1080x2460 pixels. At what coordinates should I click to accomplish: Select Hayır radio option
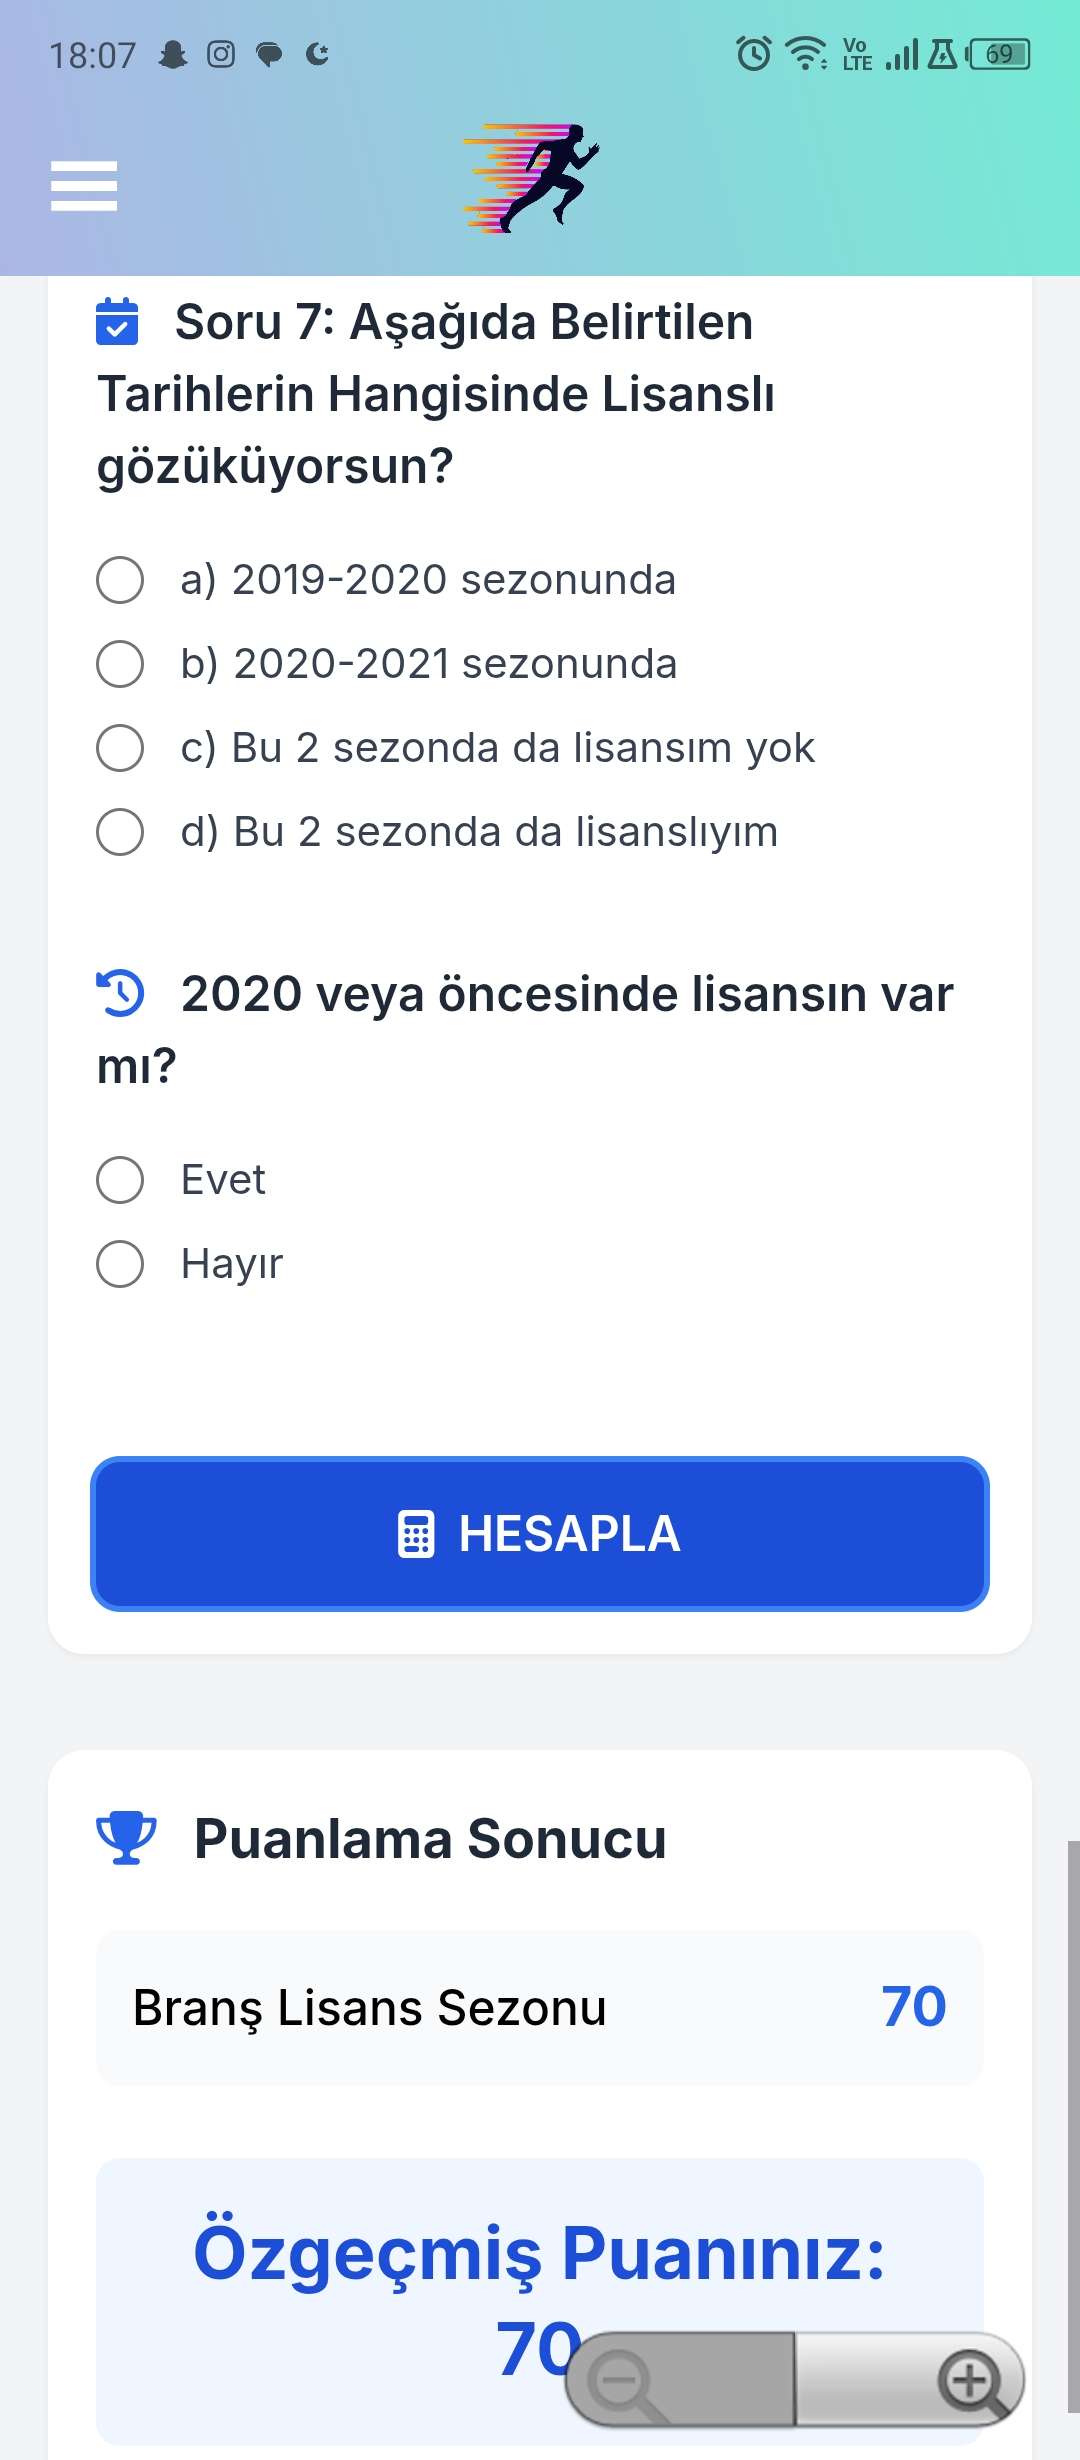tap(190, 1264)
